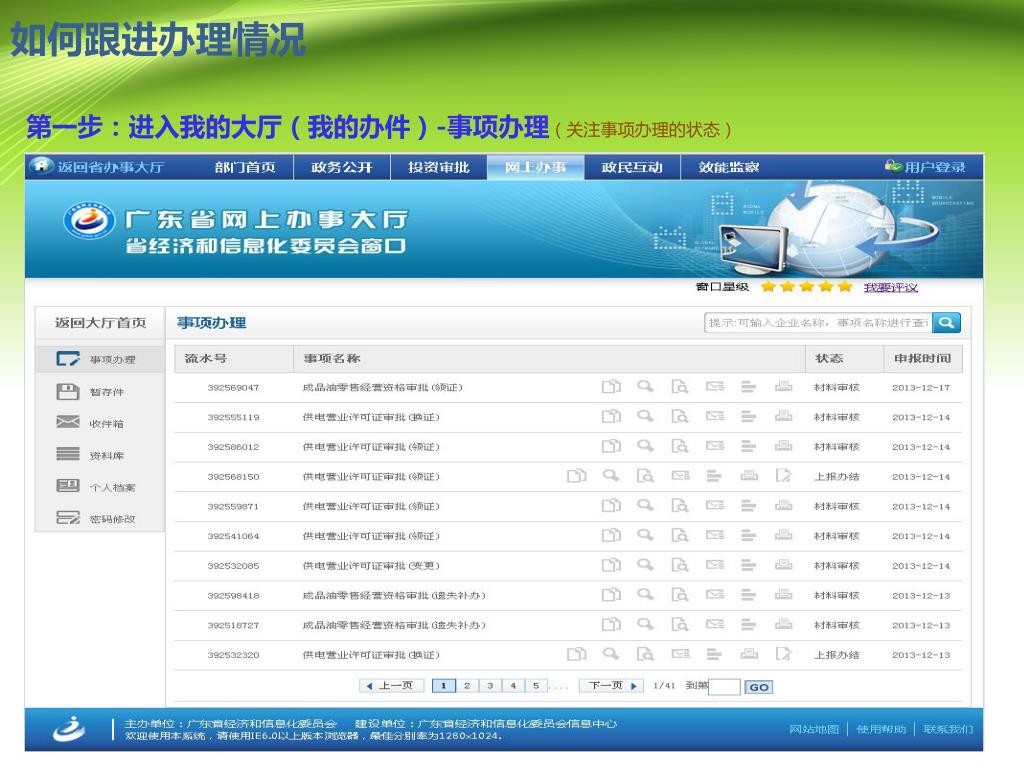
Task: Click the home icon beside 返回省办事大厅
Action: coord(41,166)
